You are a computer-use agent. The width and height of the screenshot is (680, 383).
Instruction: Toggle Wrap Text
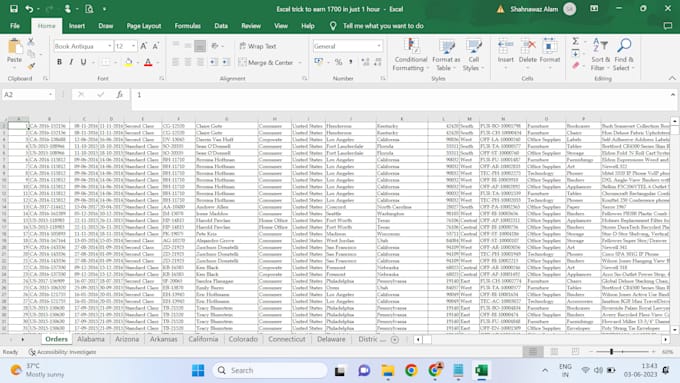(x=258, y=46)
